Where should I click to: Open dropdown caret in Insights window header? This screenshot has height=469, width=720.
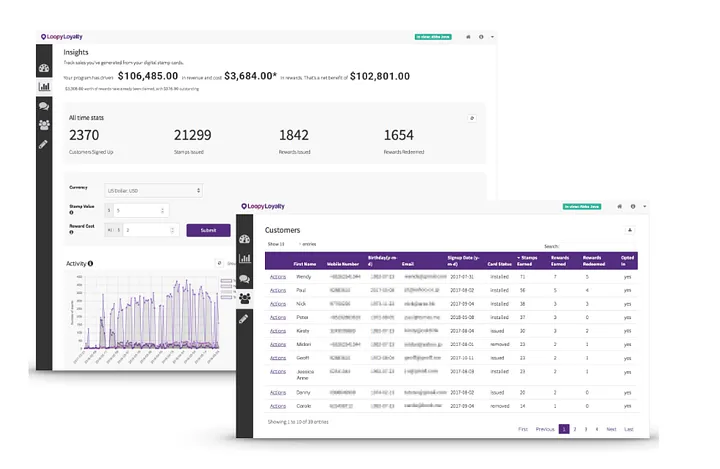pos(492,37)
